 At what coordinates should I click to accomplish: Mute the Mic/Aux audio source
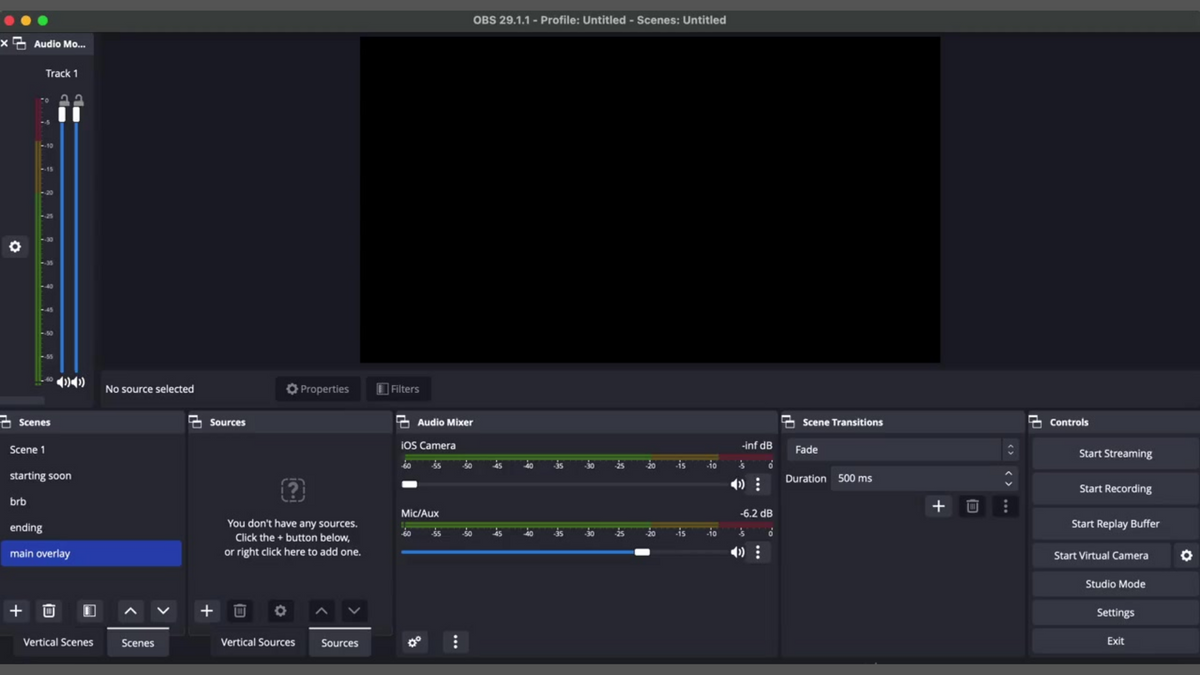point(738,551)
